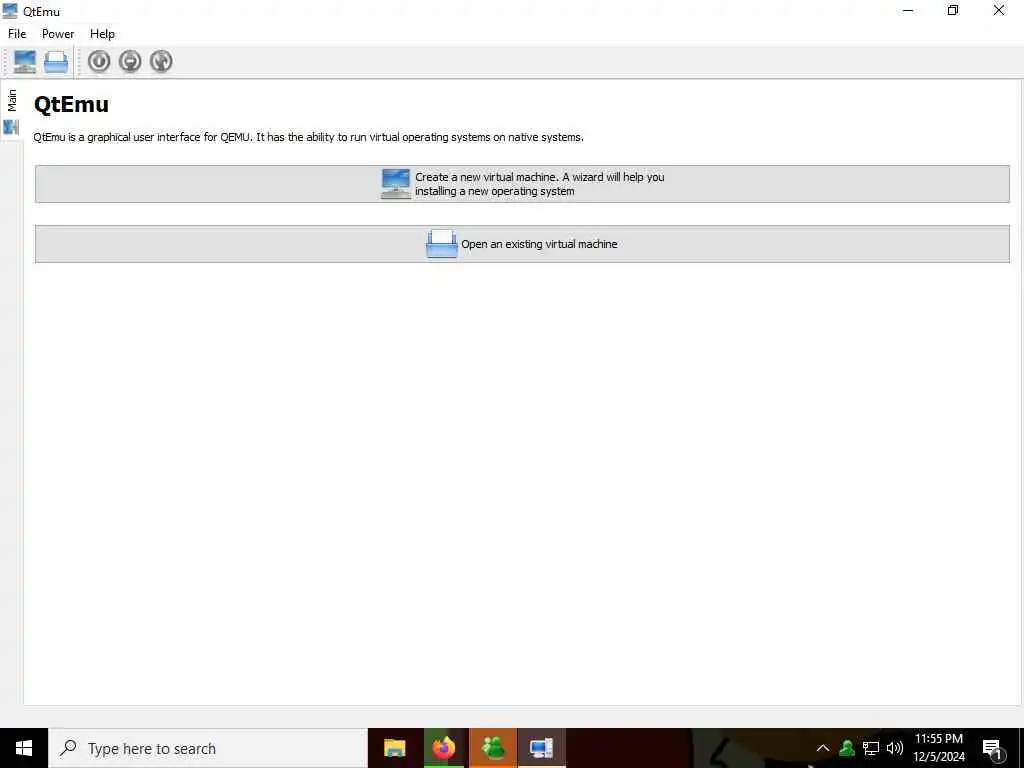The width and height of the screenshot is (1024, 768).
Task: Minimize the QtEmu window
Action: tap(908, 10)
